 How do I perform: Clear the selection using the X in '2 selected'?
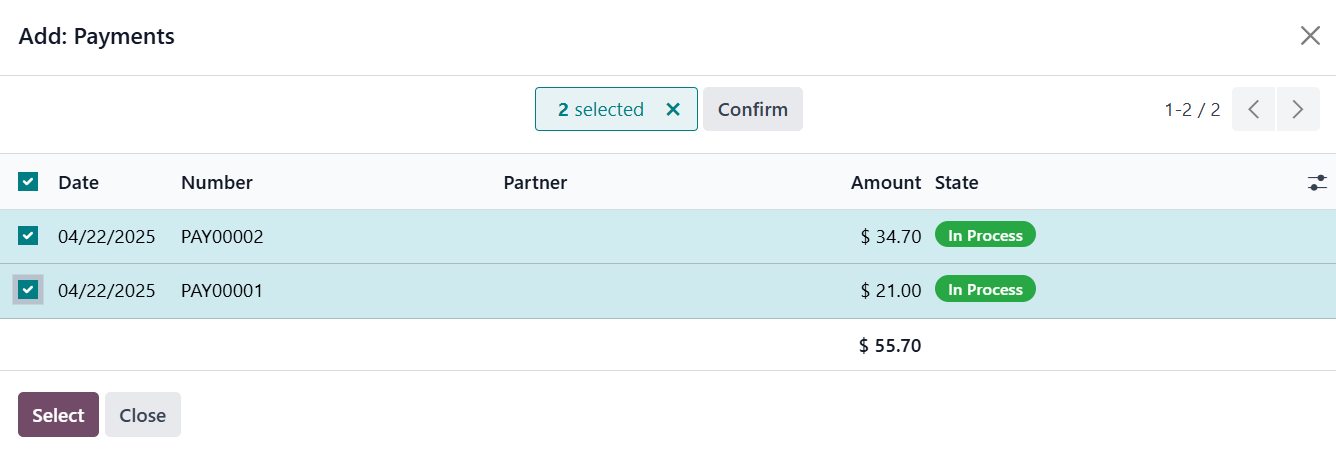point(673,110)
